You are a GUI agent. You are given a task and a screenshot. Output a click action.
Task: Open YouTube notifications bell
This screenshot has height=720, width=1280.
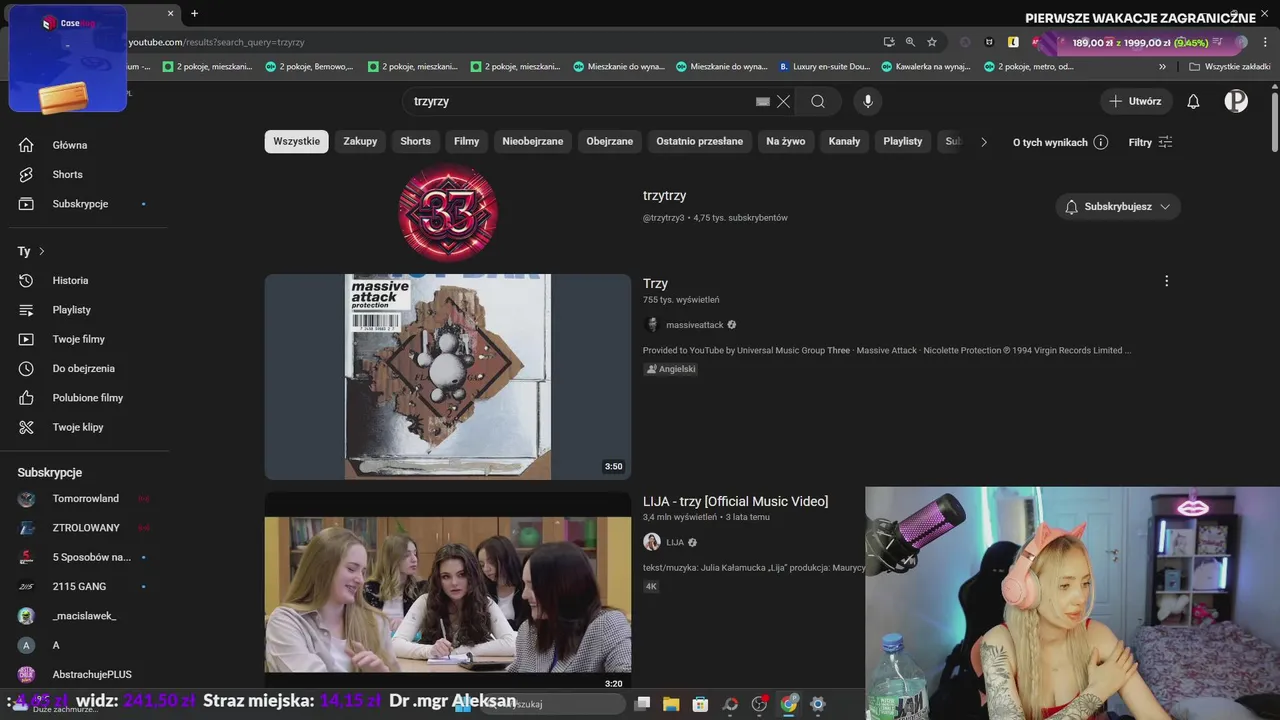[x=1193, y=101]
